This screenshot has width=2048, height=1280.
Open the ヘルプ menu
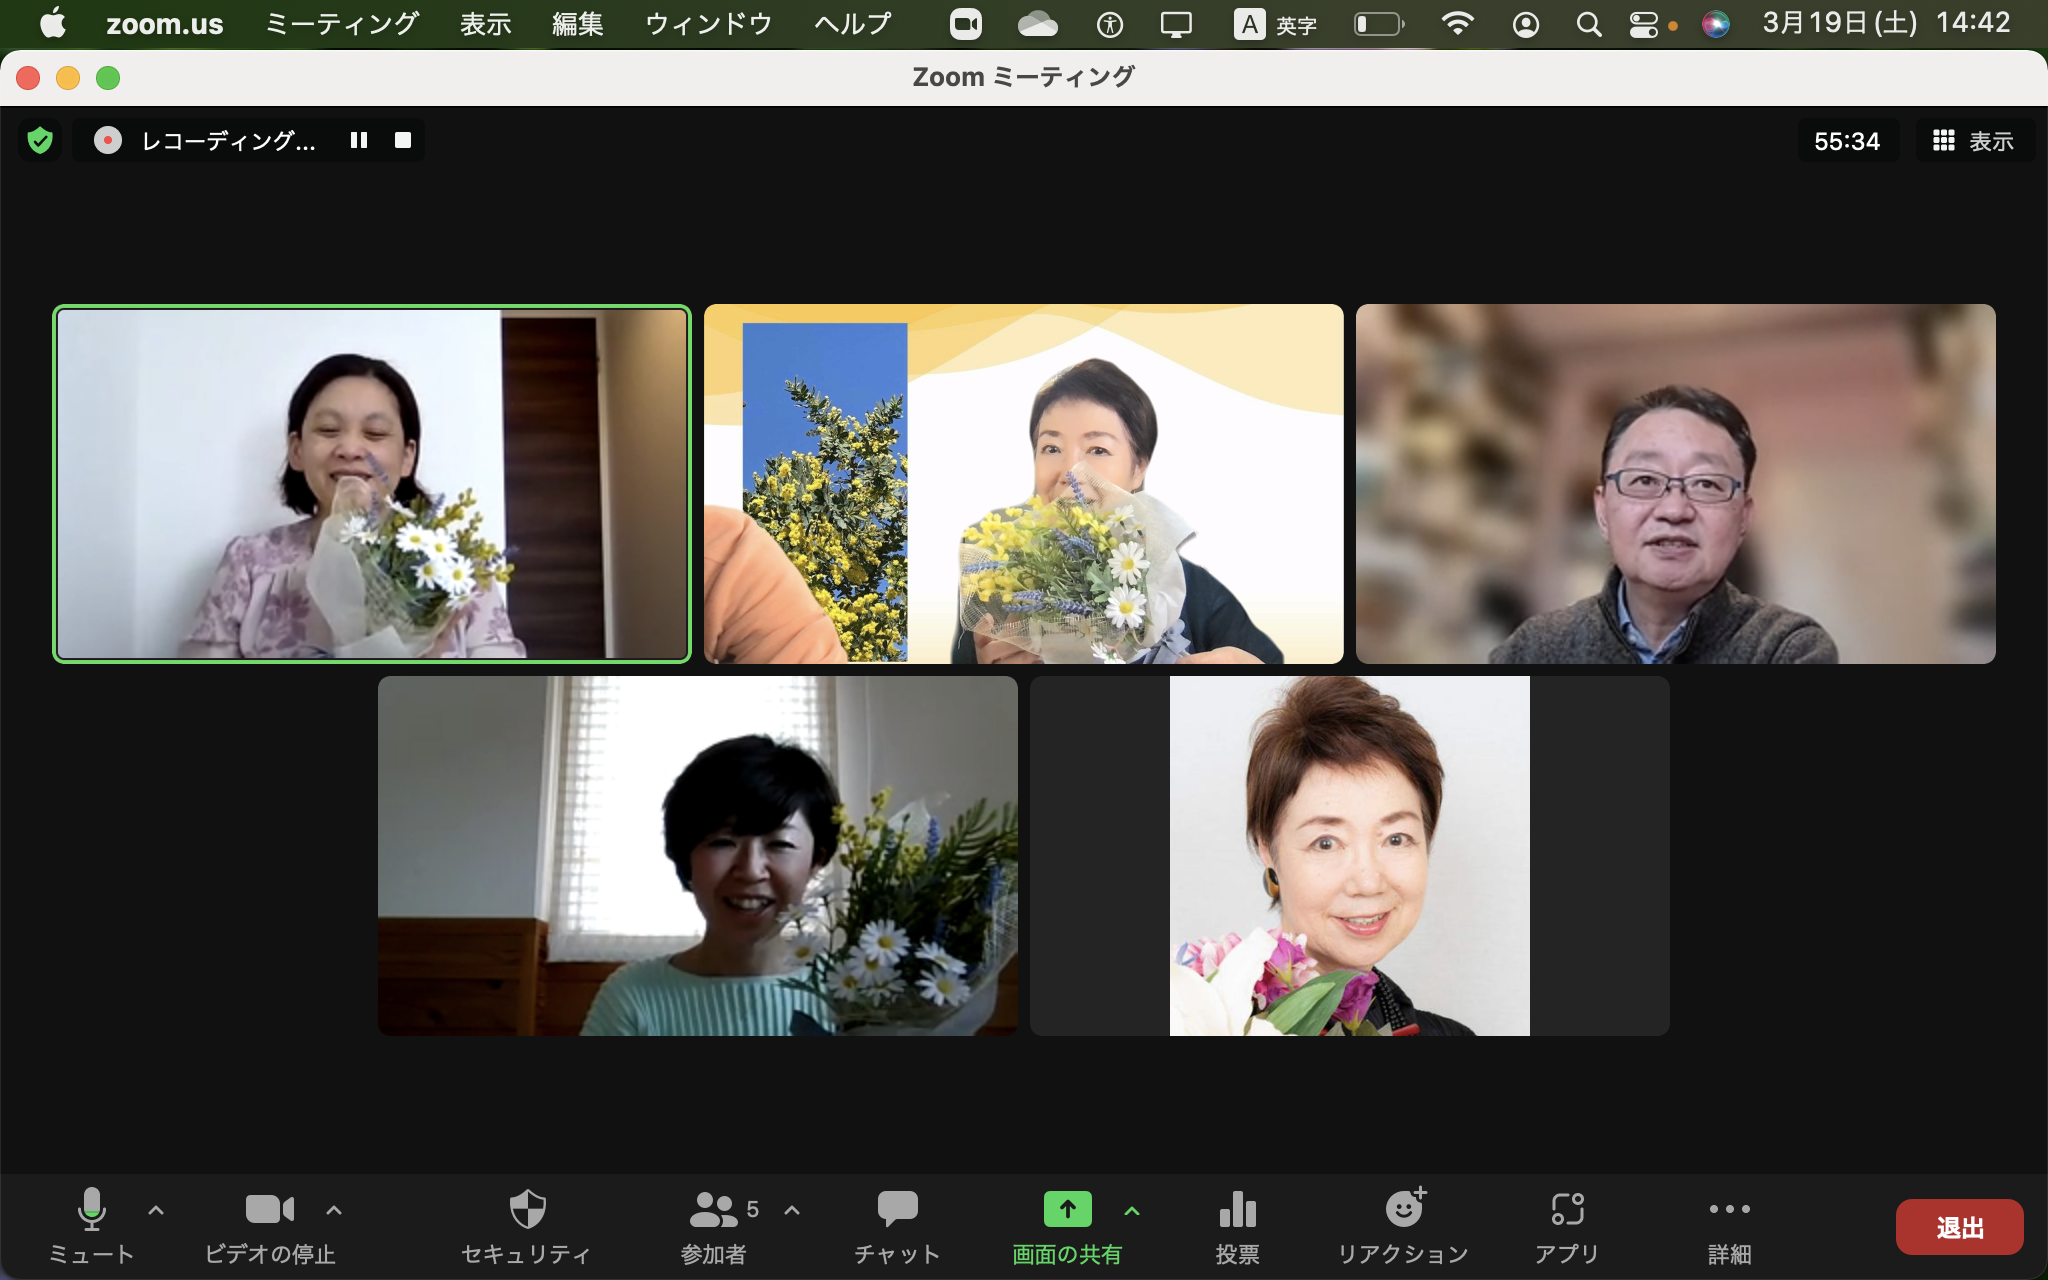pyautogui.click(x=853, y=24)
